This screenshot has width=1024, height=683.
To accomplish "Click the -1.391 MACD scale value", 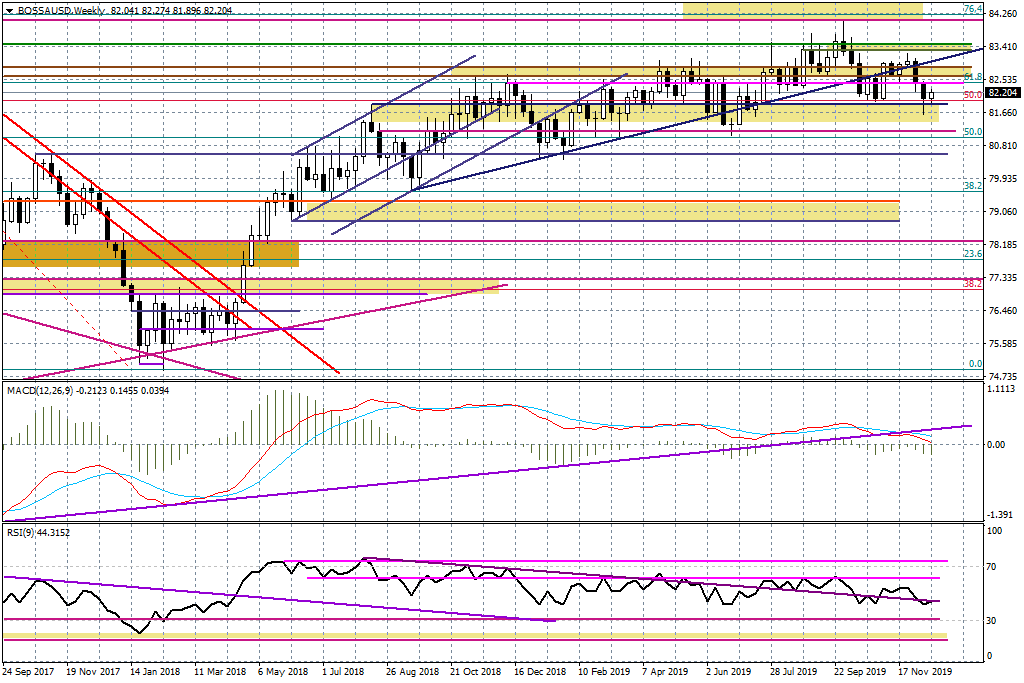I will click(x=1000, y=515).
